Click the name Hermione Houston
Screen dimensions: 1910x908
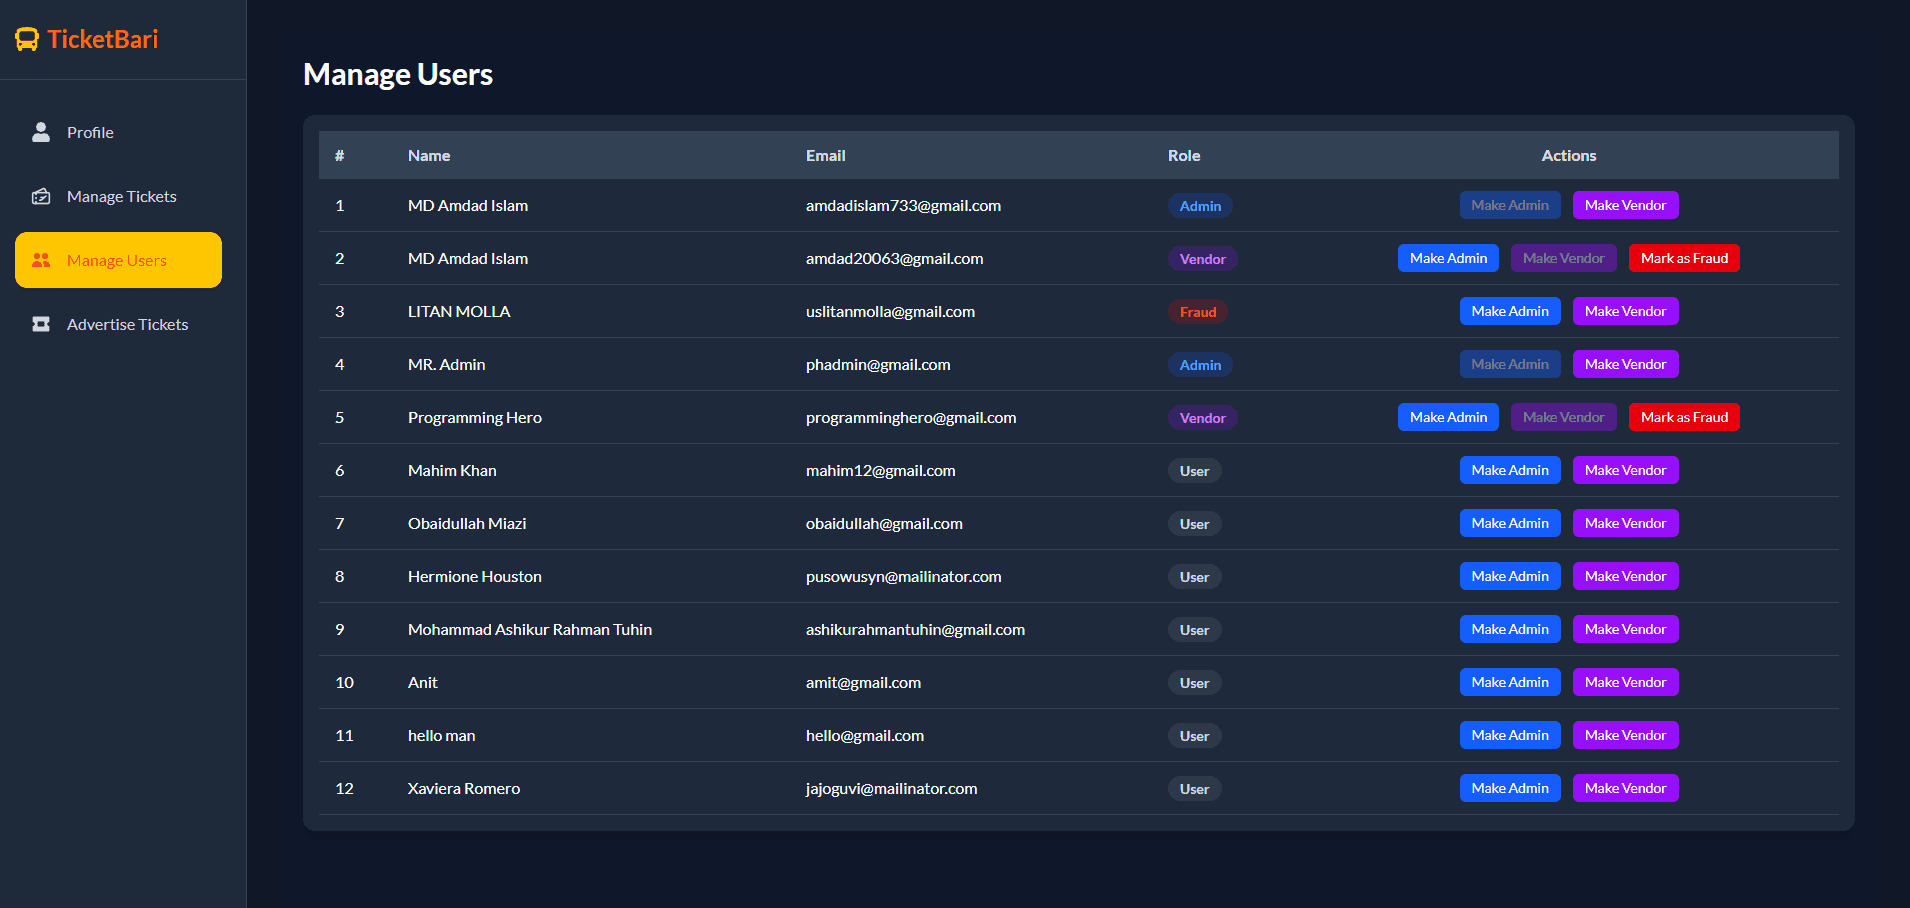pos(475,576)
